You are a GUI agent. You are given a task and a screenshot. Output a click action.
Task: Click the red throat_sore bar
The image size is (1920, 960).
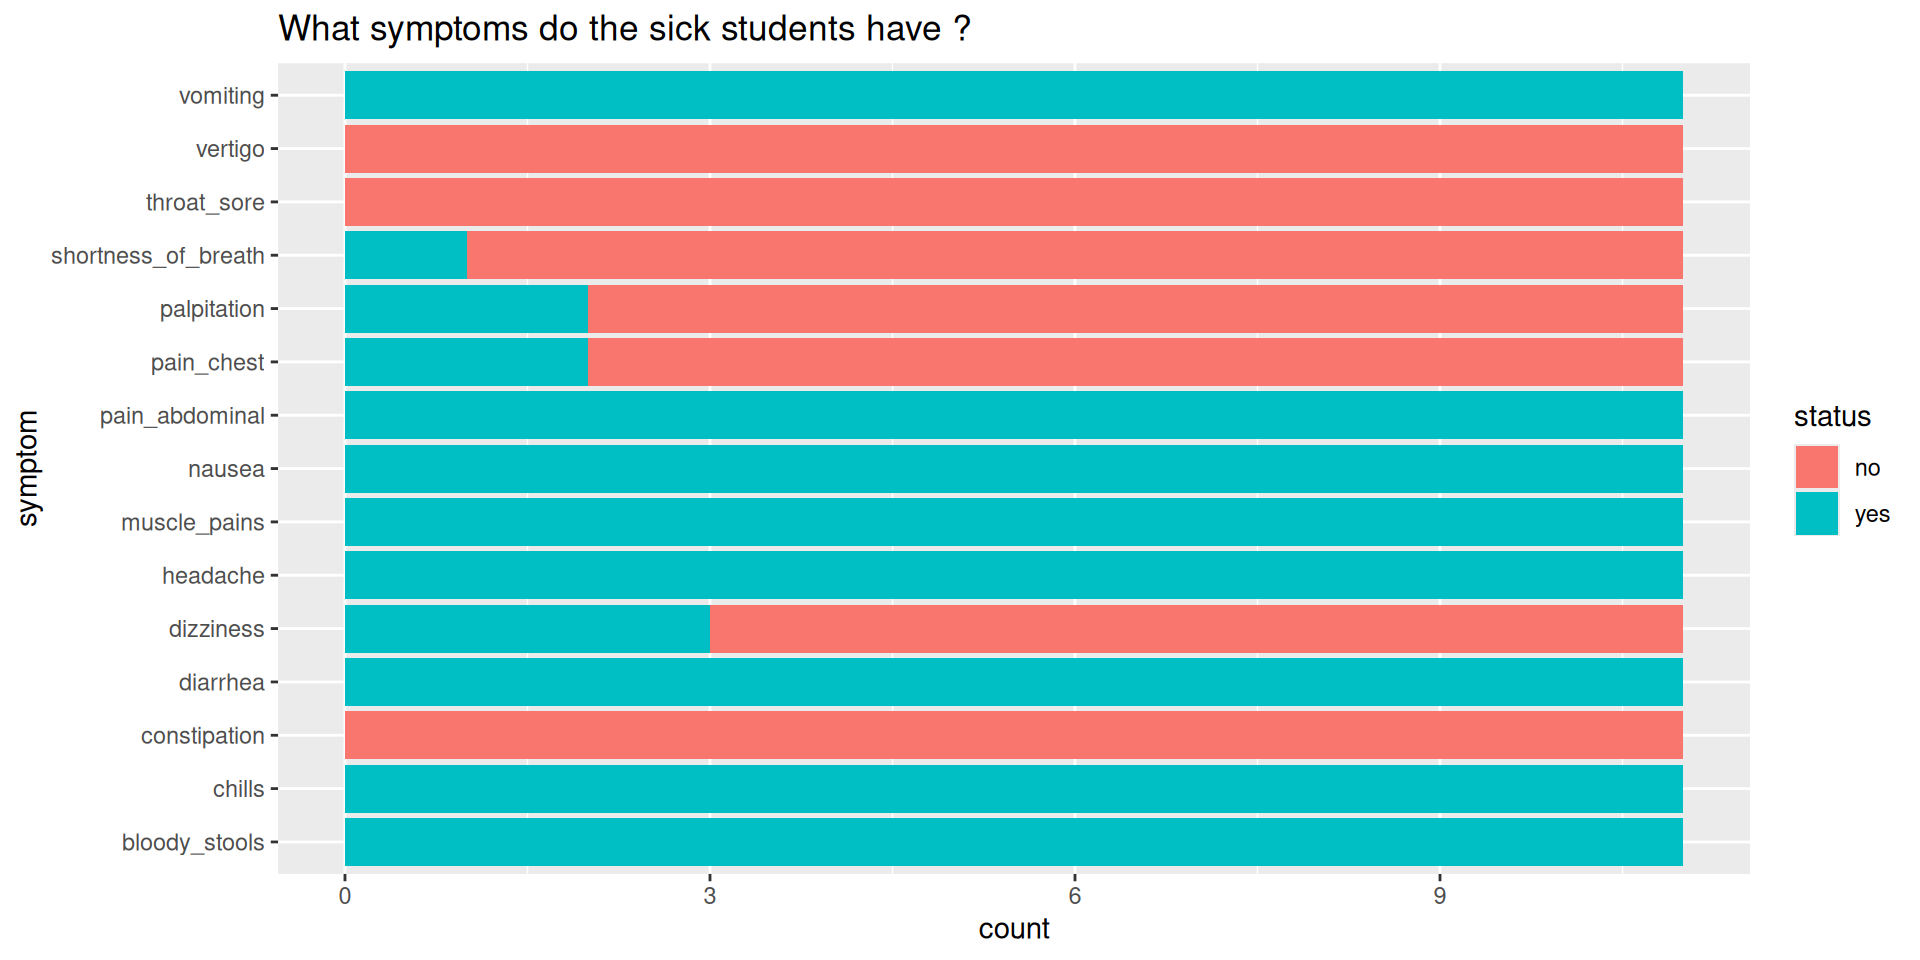1013,202
